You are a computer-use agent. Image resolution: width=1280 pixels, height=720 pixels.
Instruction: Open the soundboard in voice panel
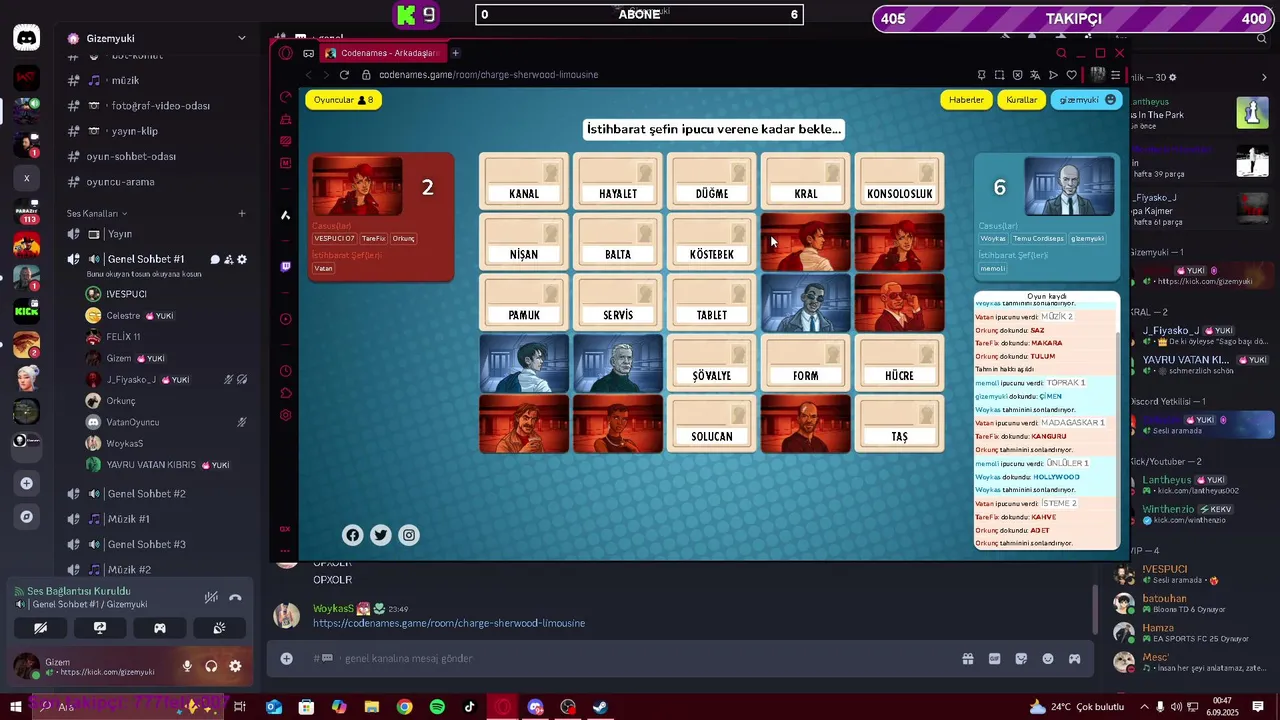pyautogui.click(x=219, y=628)
